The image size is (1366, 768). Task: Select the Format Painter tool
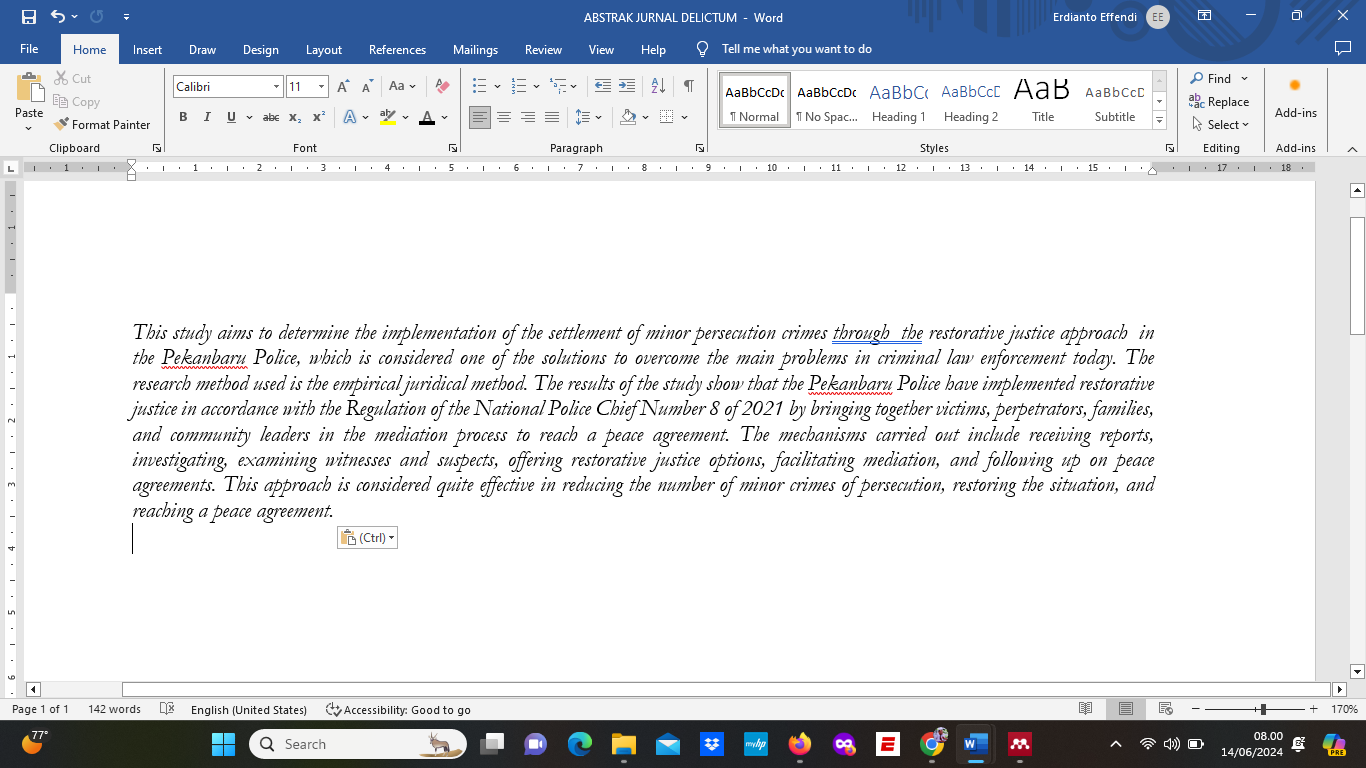click(103, 124)
